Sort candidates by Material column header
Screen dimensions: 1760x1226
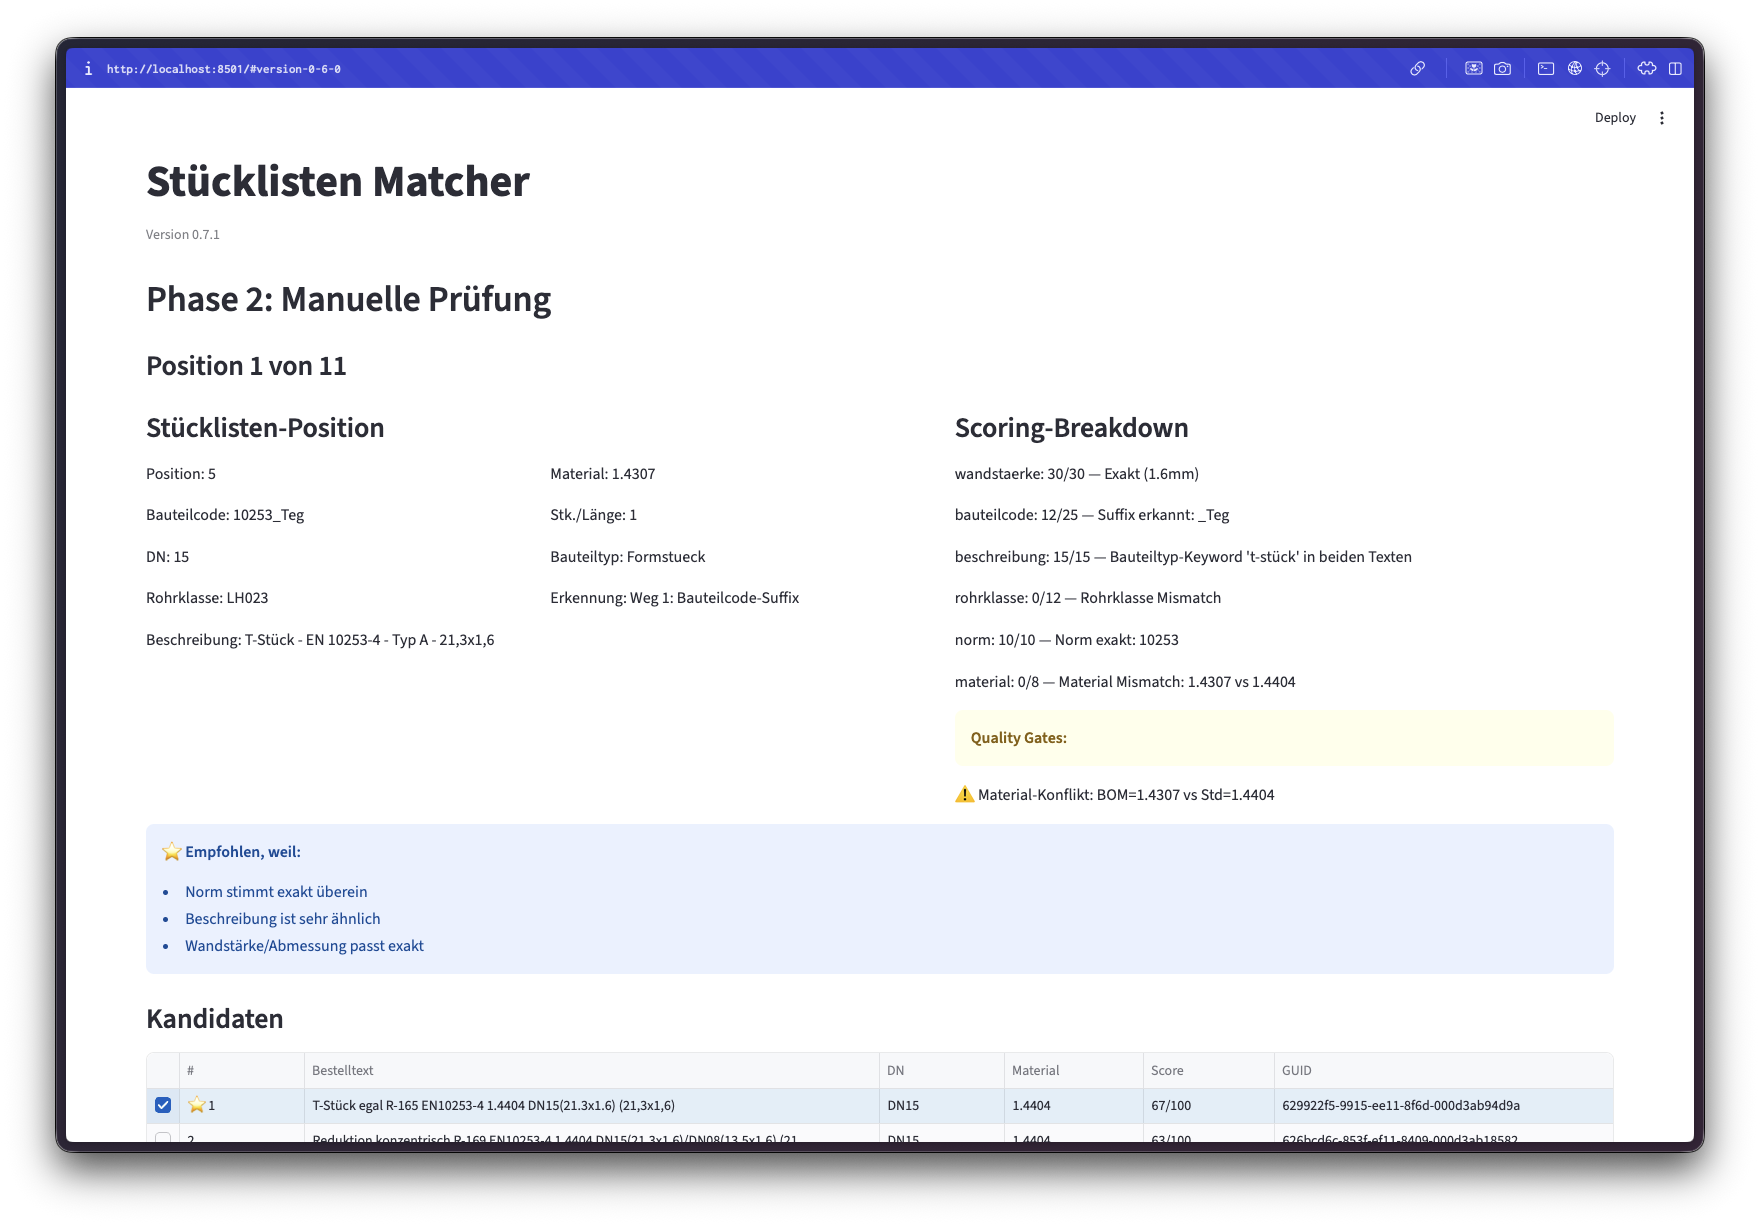pyautogui.click(x=1035, y=1070)
